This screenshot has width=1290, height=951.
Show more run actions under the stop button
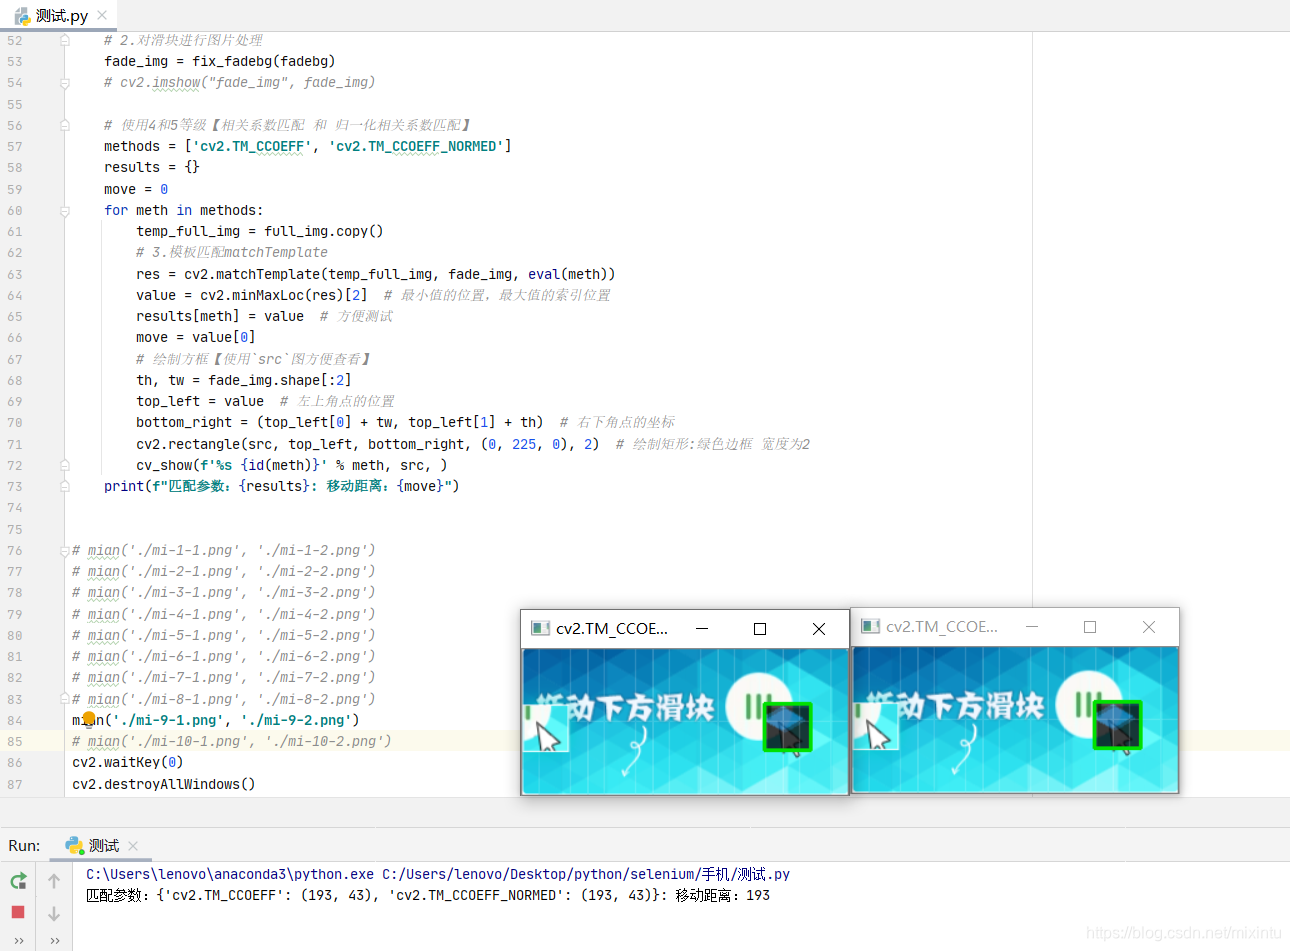tap(18, 941)
